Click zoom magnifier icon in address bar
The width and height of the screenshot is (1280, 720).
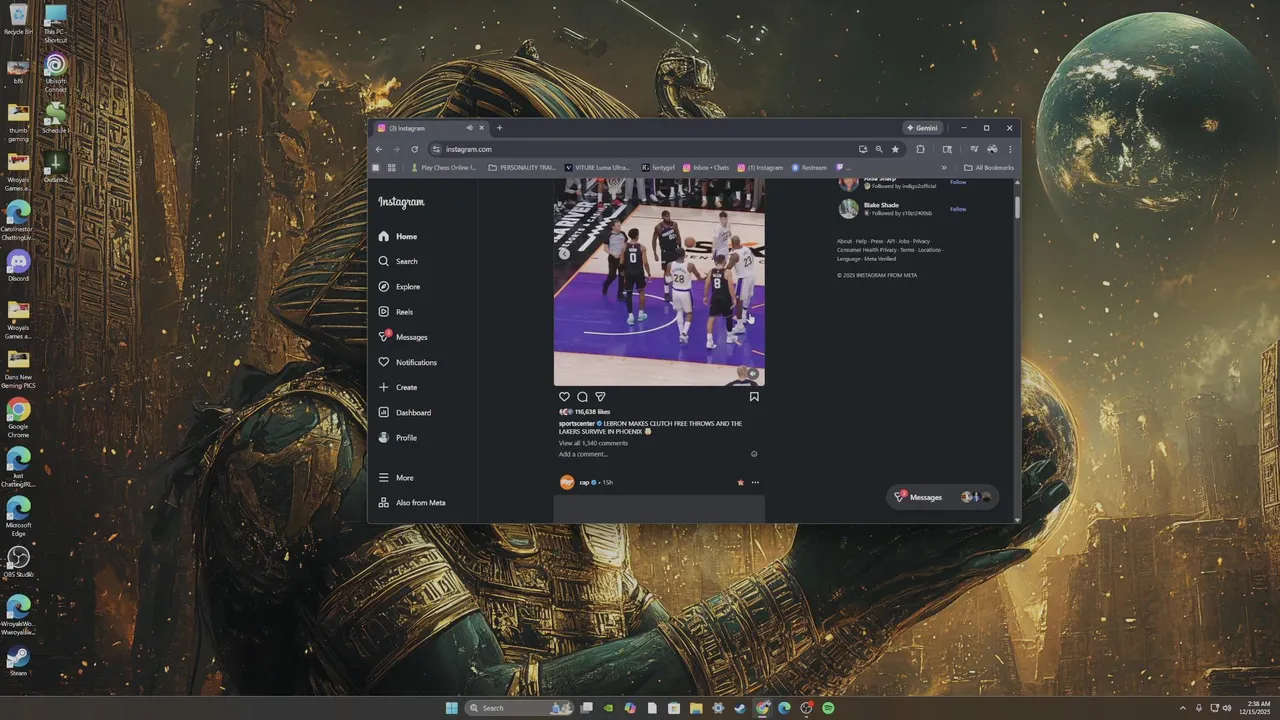coord(879,149)
